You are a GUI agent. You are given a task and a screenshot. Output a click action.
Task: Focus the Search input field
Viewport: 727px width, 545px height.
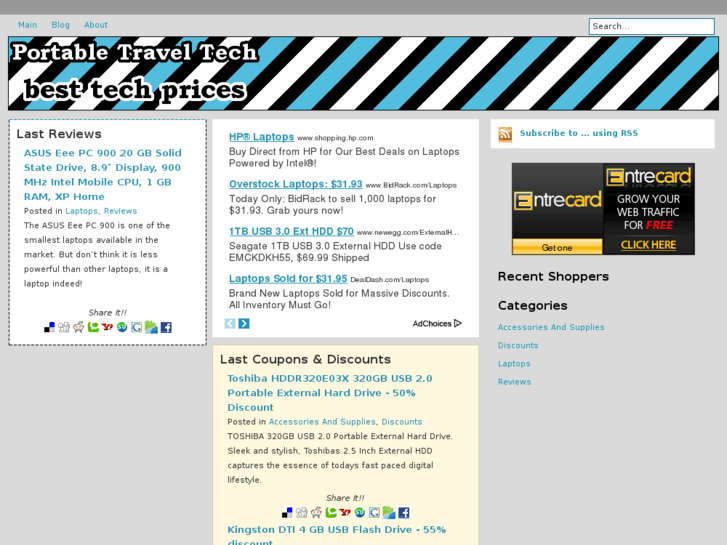coord(651,26)
